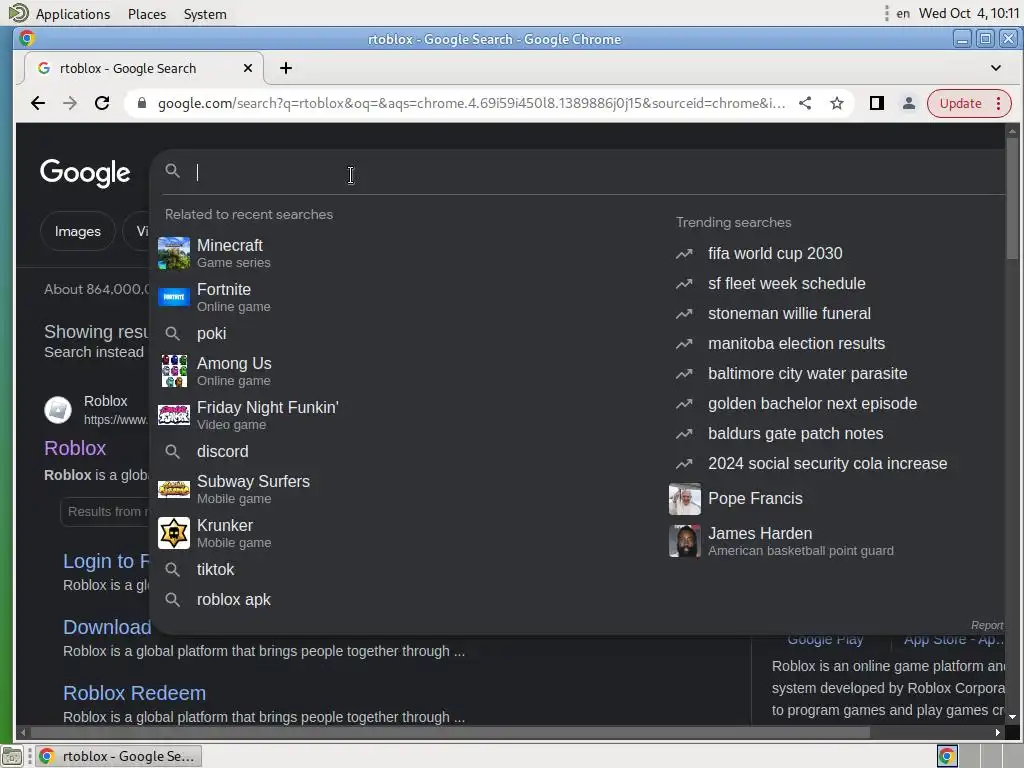Viewport: 1024px width, 768px height.
Task: Click the Fortnite thumbnail image
Action: tap(174, 297)
